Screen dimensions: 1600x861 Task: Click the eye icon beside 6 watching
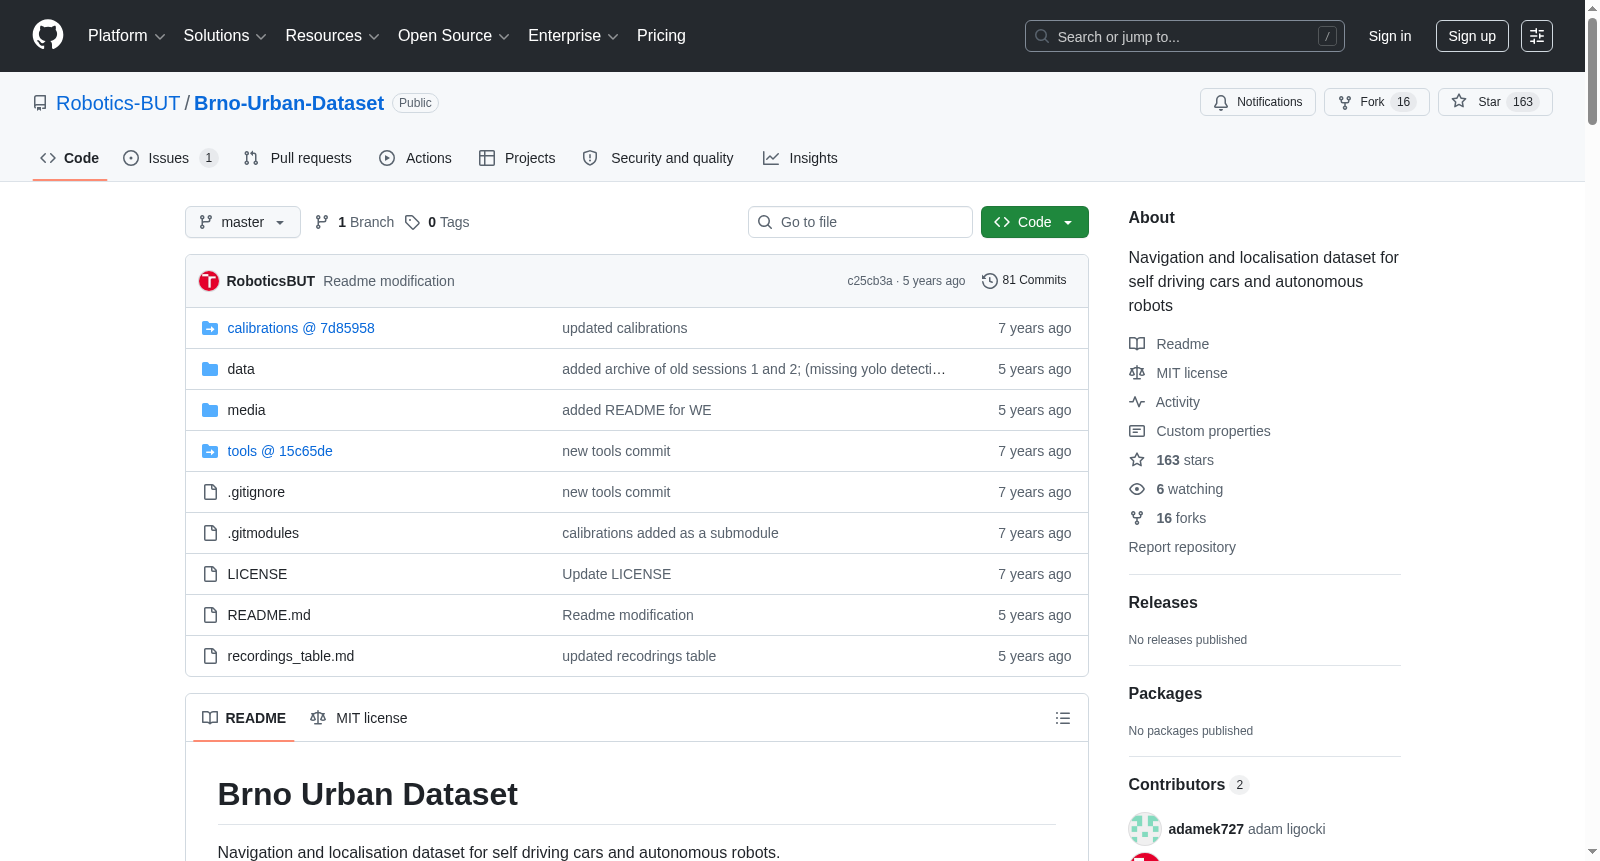[x=1137, y=489]
